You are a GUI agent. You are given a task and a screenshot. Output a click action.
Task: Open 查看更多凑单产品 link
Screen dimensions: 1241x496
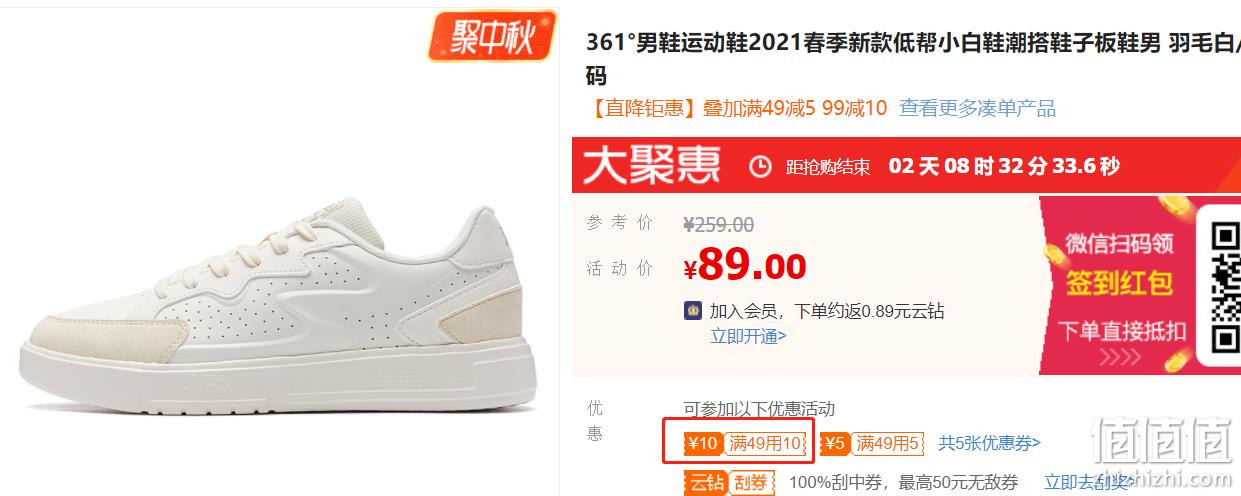pyautogui.click(x=977, y=108)
